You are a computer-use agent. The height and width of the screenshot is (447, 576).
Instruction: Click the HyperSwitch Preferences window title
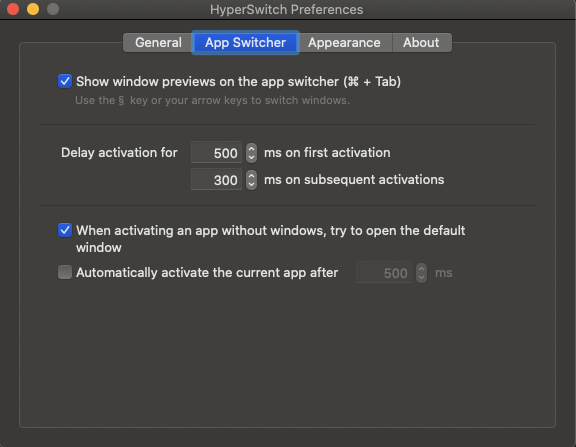pos(287,10)
